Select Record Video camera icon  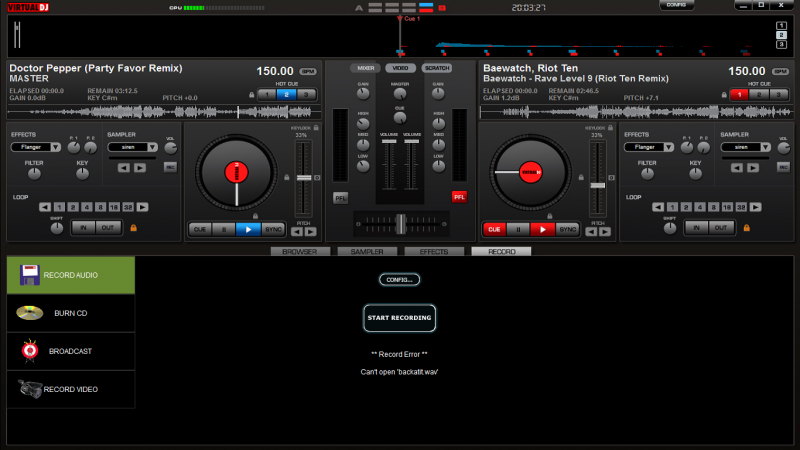[x=30, y=389]
